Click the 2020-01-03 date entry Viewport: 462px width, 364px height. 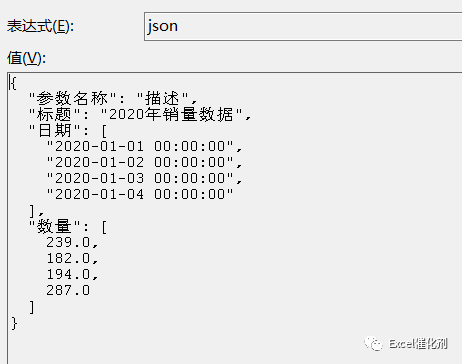coord(140,178)
